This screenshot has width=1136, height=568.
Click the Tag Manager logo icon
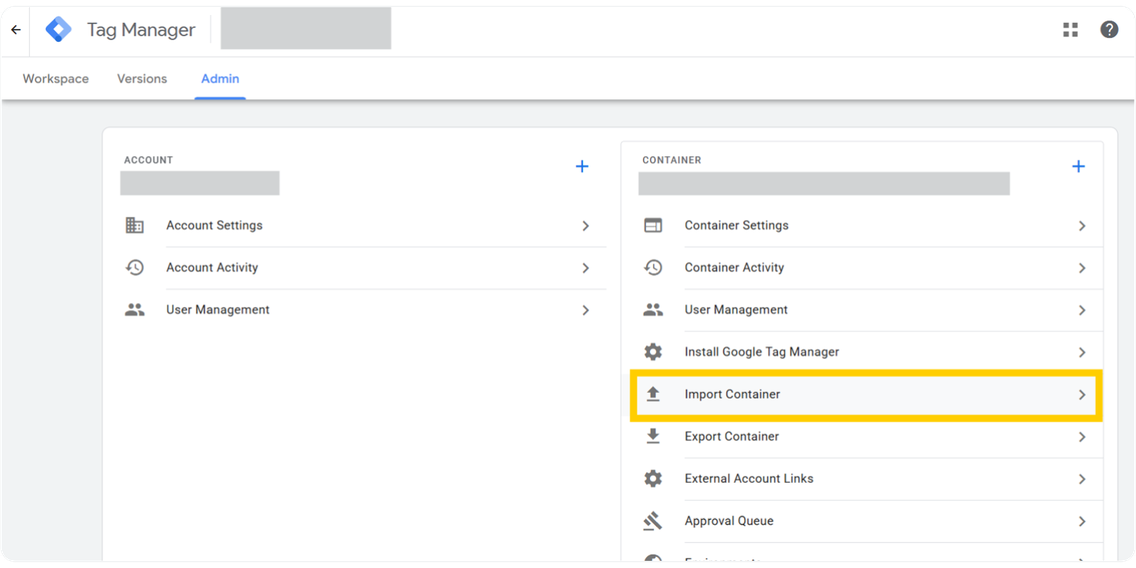point(59,30)
